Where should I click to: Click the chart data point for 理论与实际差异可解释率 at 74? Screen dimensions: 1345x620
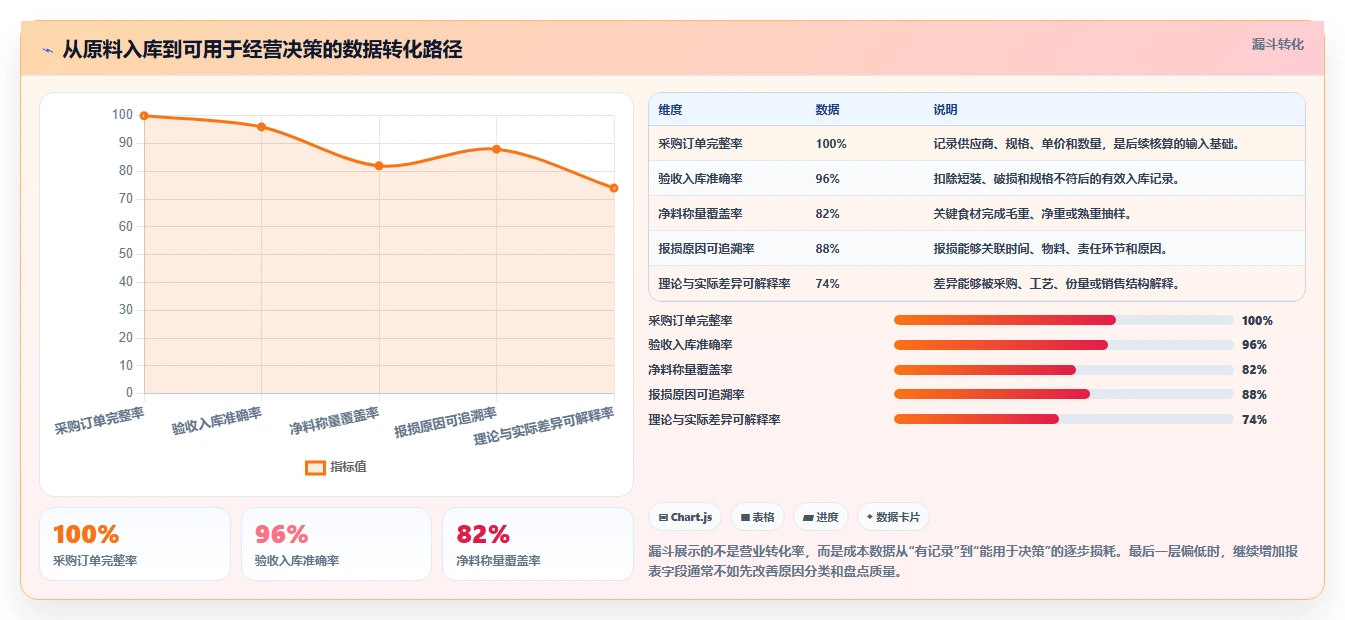pyautogui.click(x=614, y=188)
